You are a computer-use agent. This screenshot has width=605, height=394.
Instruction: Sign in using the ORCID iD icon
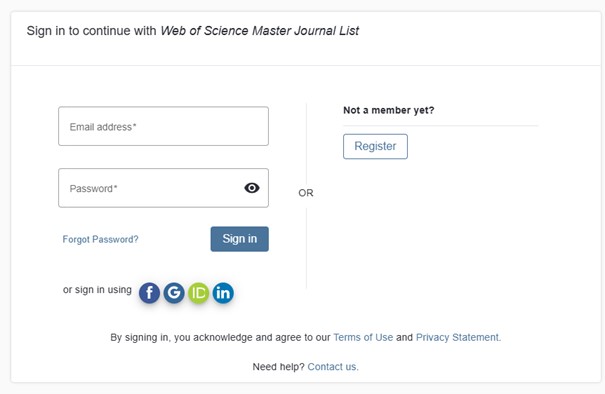(198, 293)
